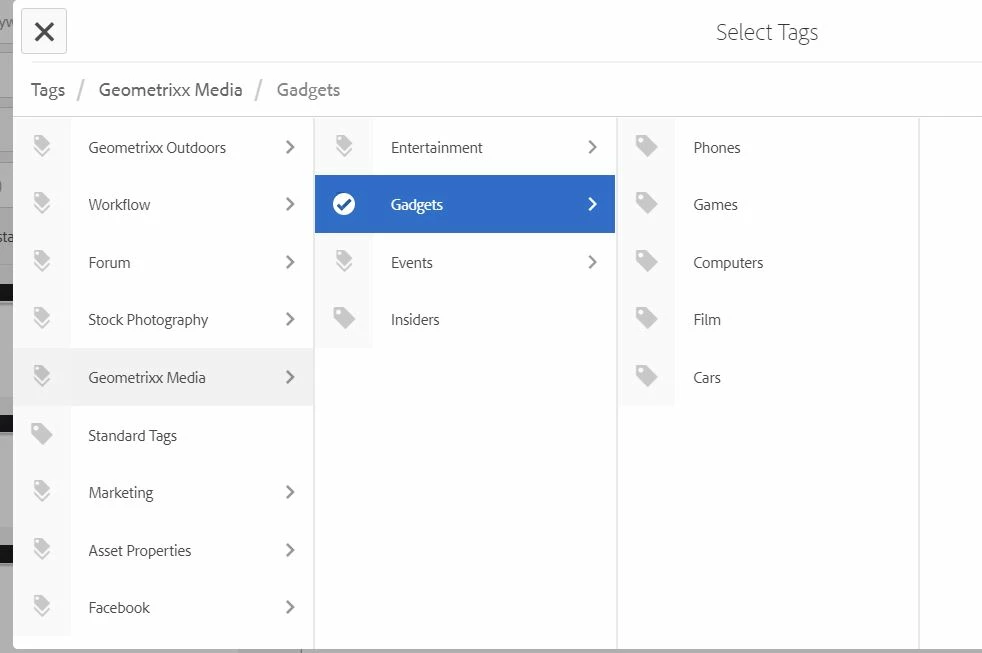
Task: Select Geometrixx Media row label
Action: [147, 378]
